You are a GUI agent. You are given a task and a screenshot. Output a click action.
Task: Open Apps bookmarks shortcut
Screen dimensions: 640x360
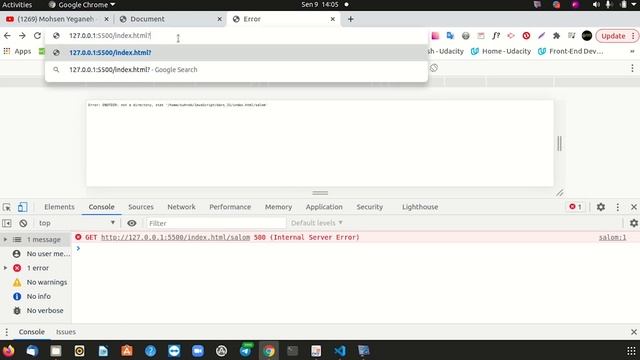(17, 51)
